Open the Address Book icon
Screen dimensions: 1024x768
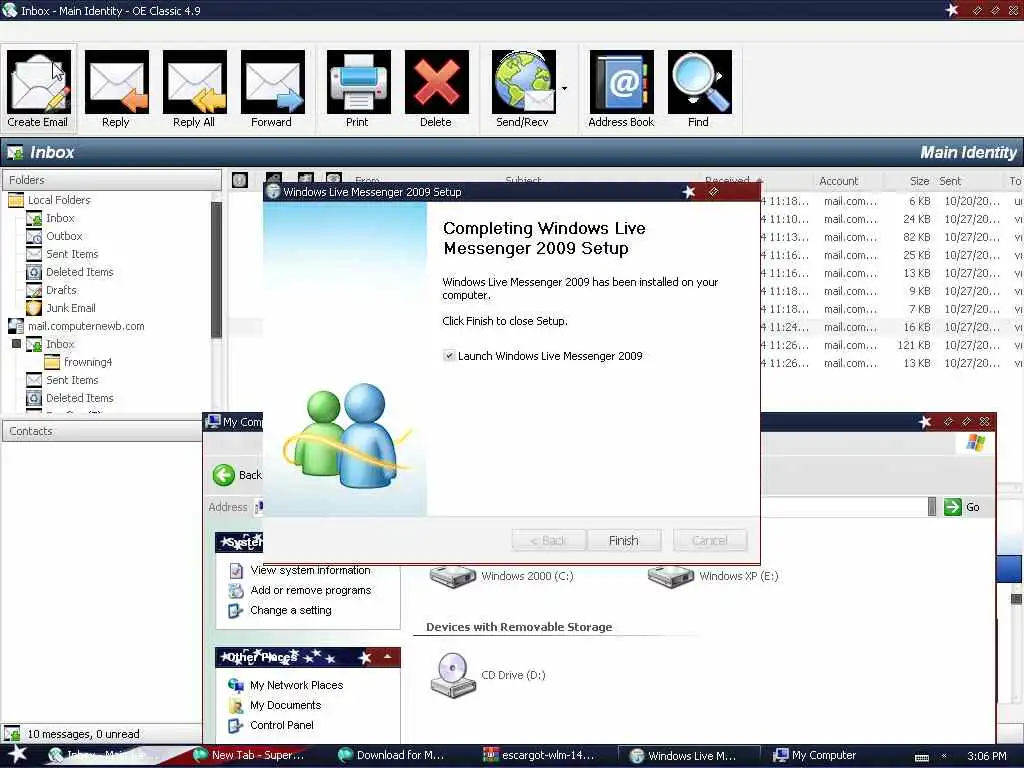(x=621, y=82)
